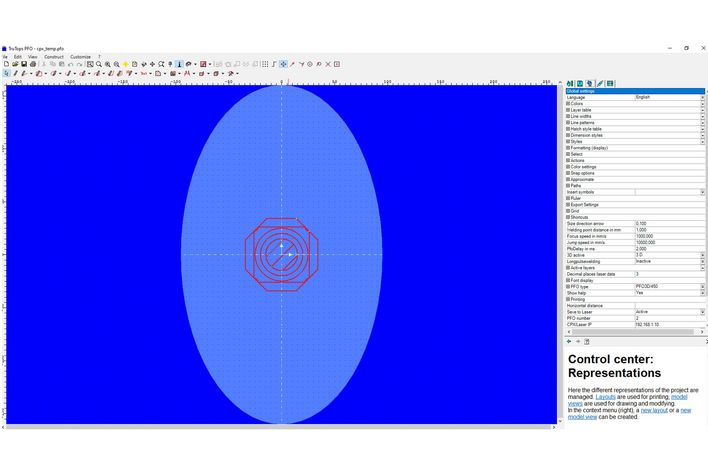Viewport: 708px width, 472px height.
Task: Open the Construct menu
Action: coord(54,56)
